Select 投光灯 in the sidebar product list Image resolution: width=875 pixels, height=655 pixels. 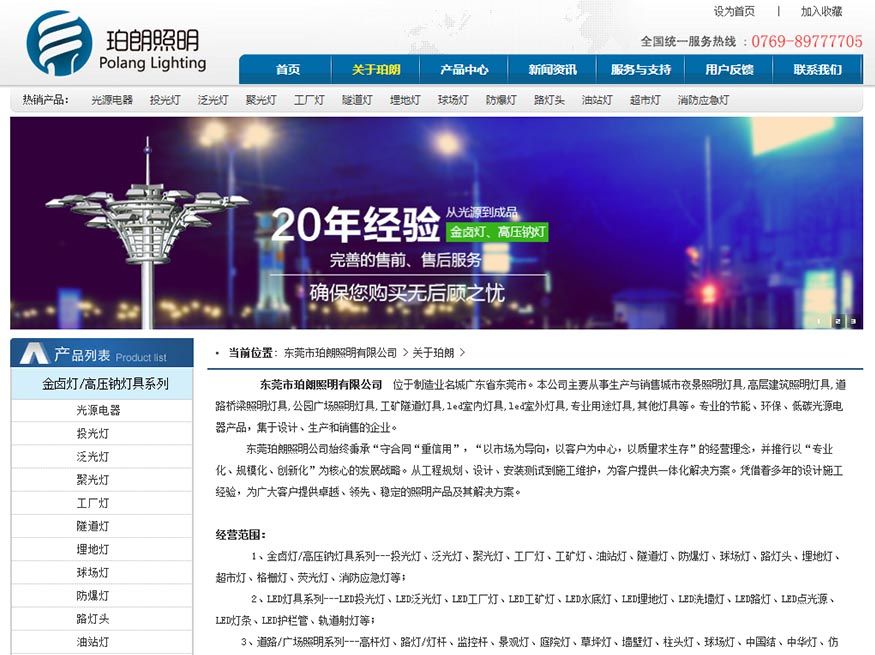click(x=93, y=433)
